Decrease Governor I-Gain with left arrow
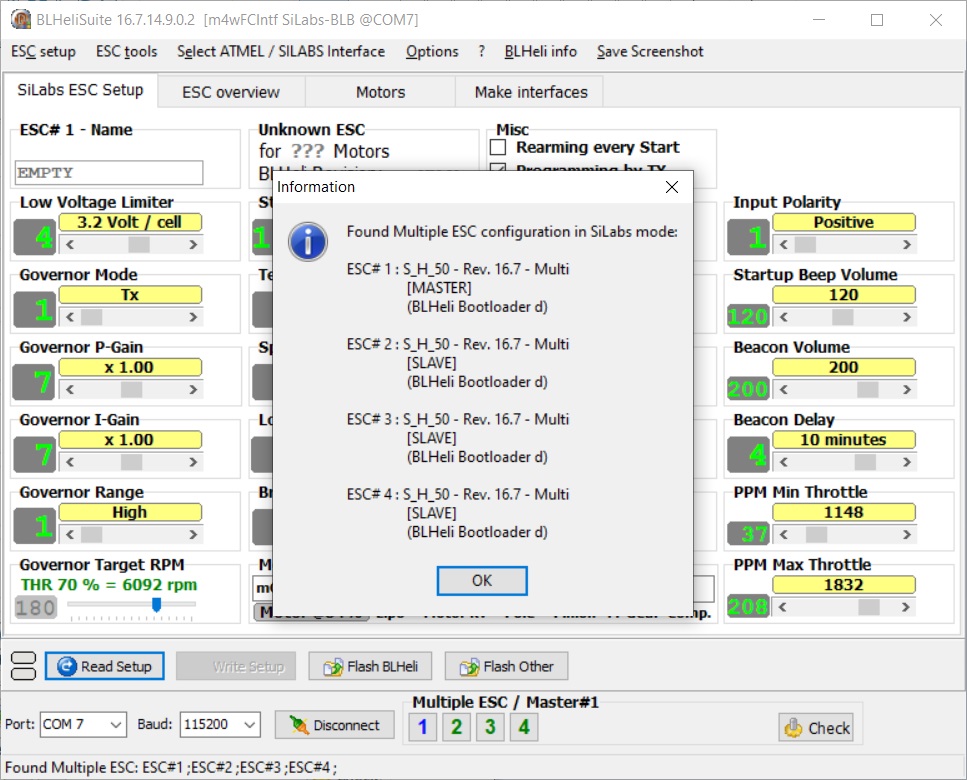Viewport: 967px width, 780px height. pos(70,462)
